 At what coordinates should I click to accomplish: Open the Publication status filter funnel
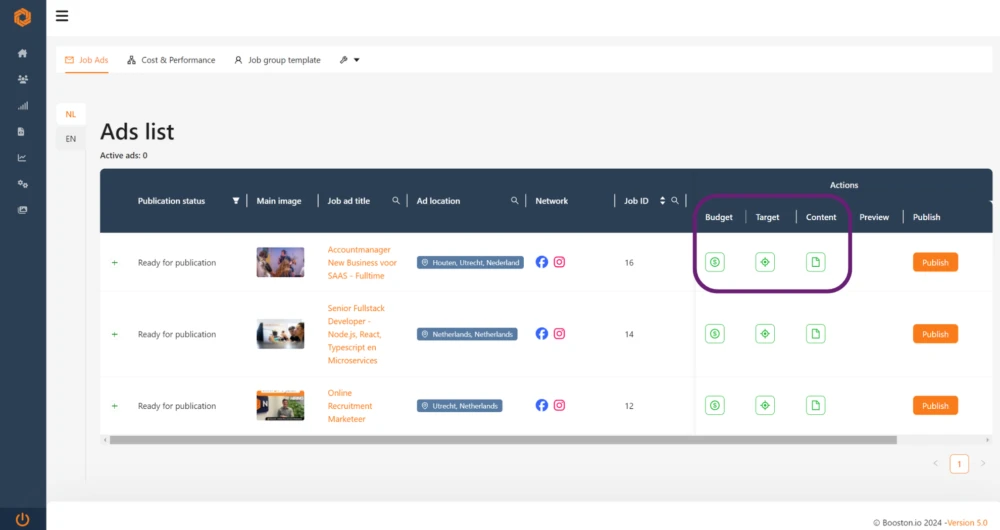click(236, 201)
